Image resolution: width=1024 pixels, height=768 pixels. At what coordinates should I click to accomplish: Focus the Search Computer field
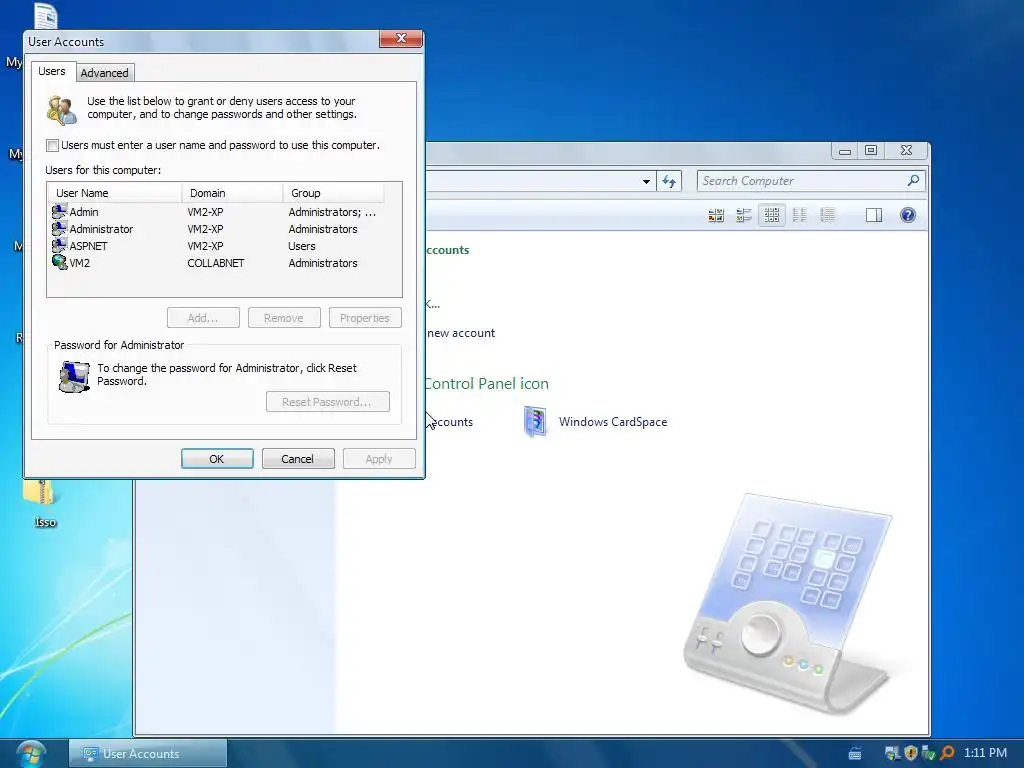click(x=801, y=181)
